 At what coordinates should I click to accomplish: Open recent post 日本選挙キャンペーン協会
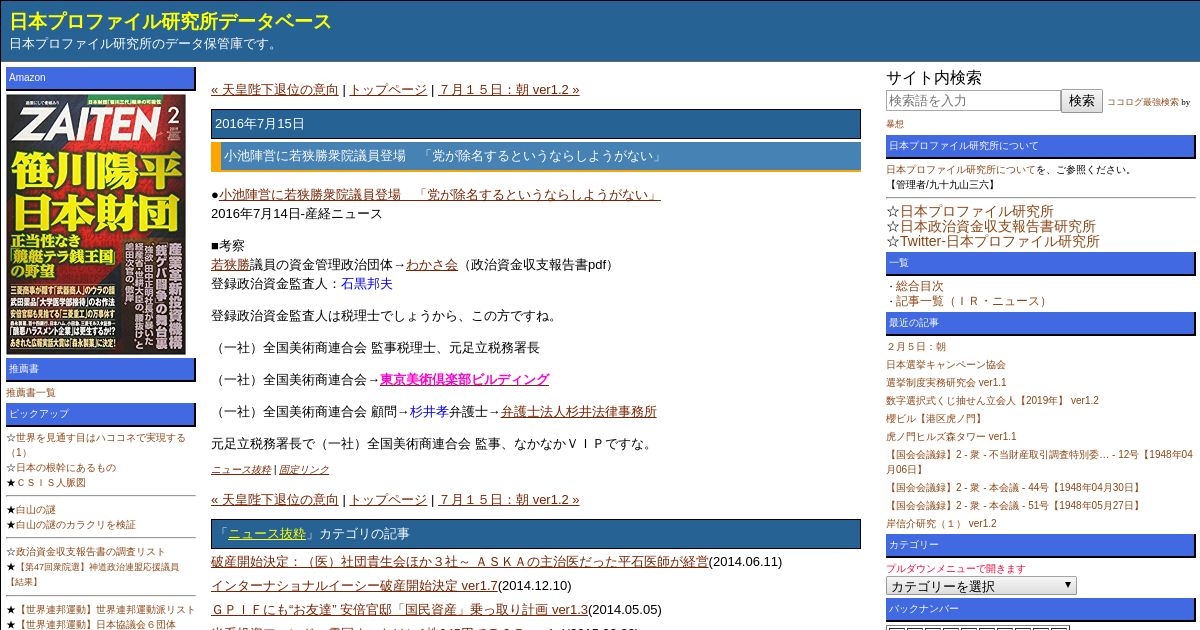(x=946, y=365)
